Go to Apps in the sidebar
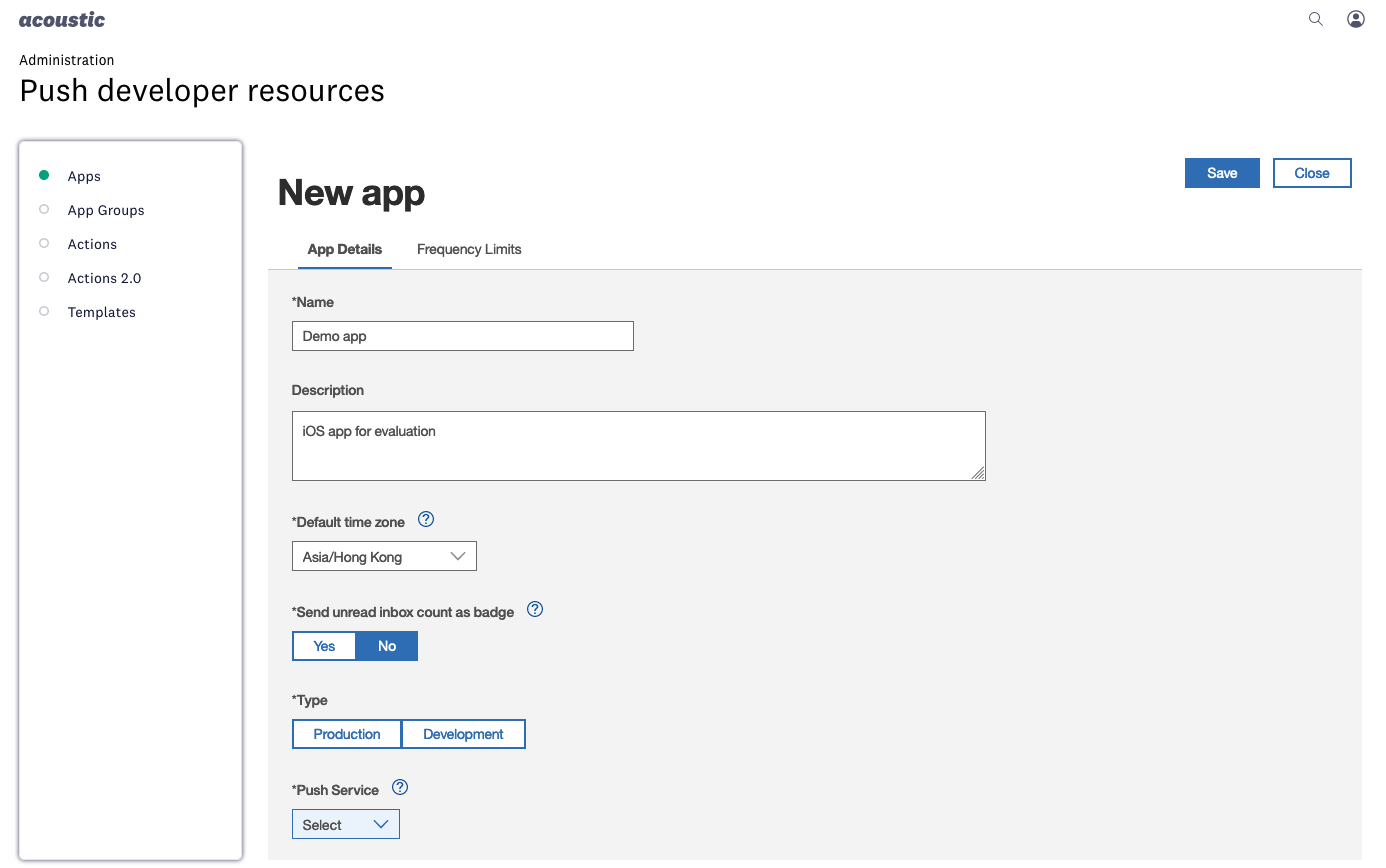The height and width of the screenshot is (868, 1386). pyautogui.click(x=84, y=176)
